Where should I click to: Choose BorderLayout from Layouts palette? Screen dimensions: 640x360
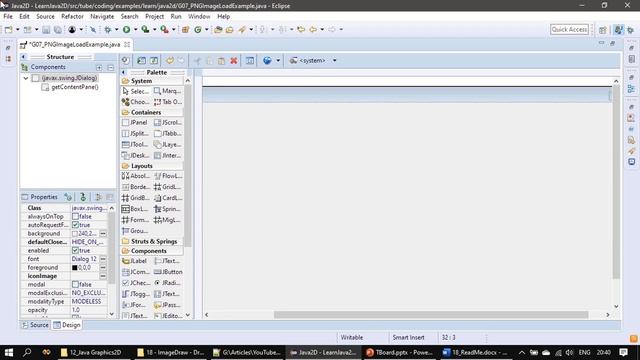click(136, 187)
